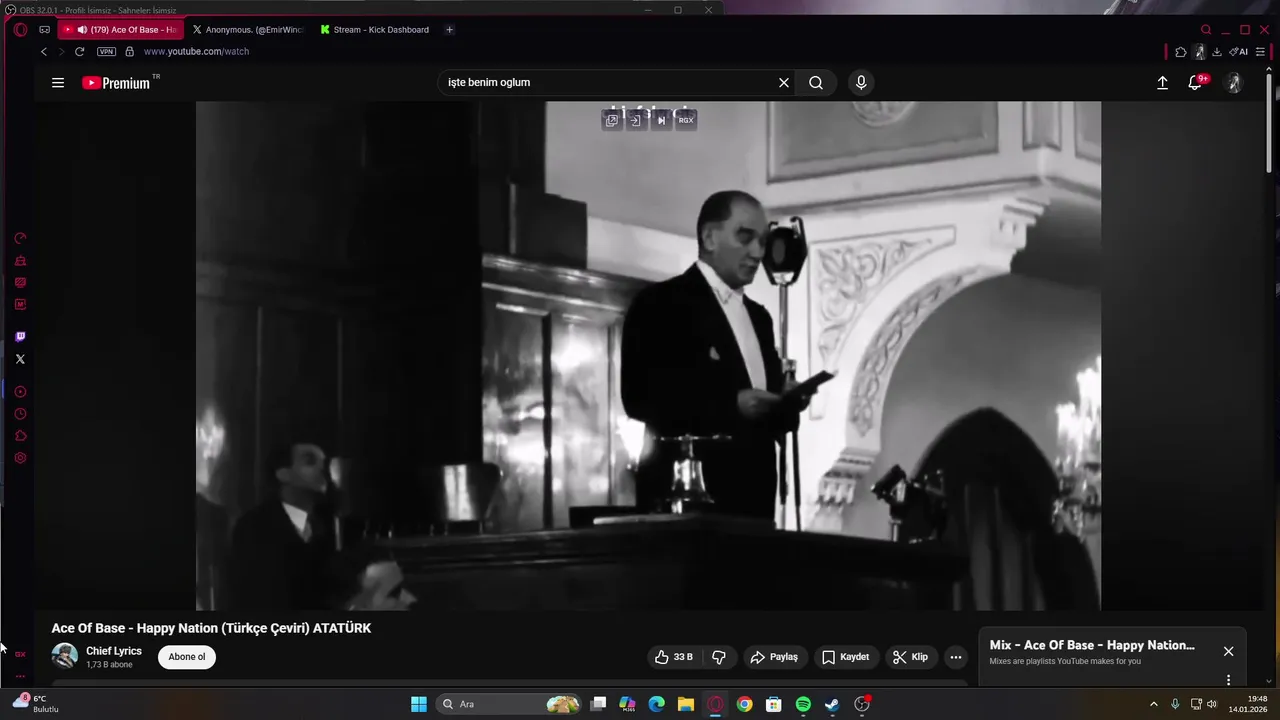Show hidden system tray icons
The width and height of the screenshot is (1280, 720).
click(1153, 704)
